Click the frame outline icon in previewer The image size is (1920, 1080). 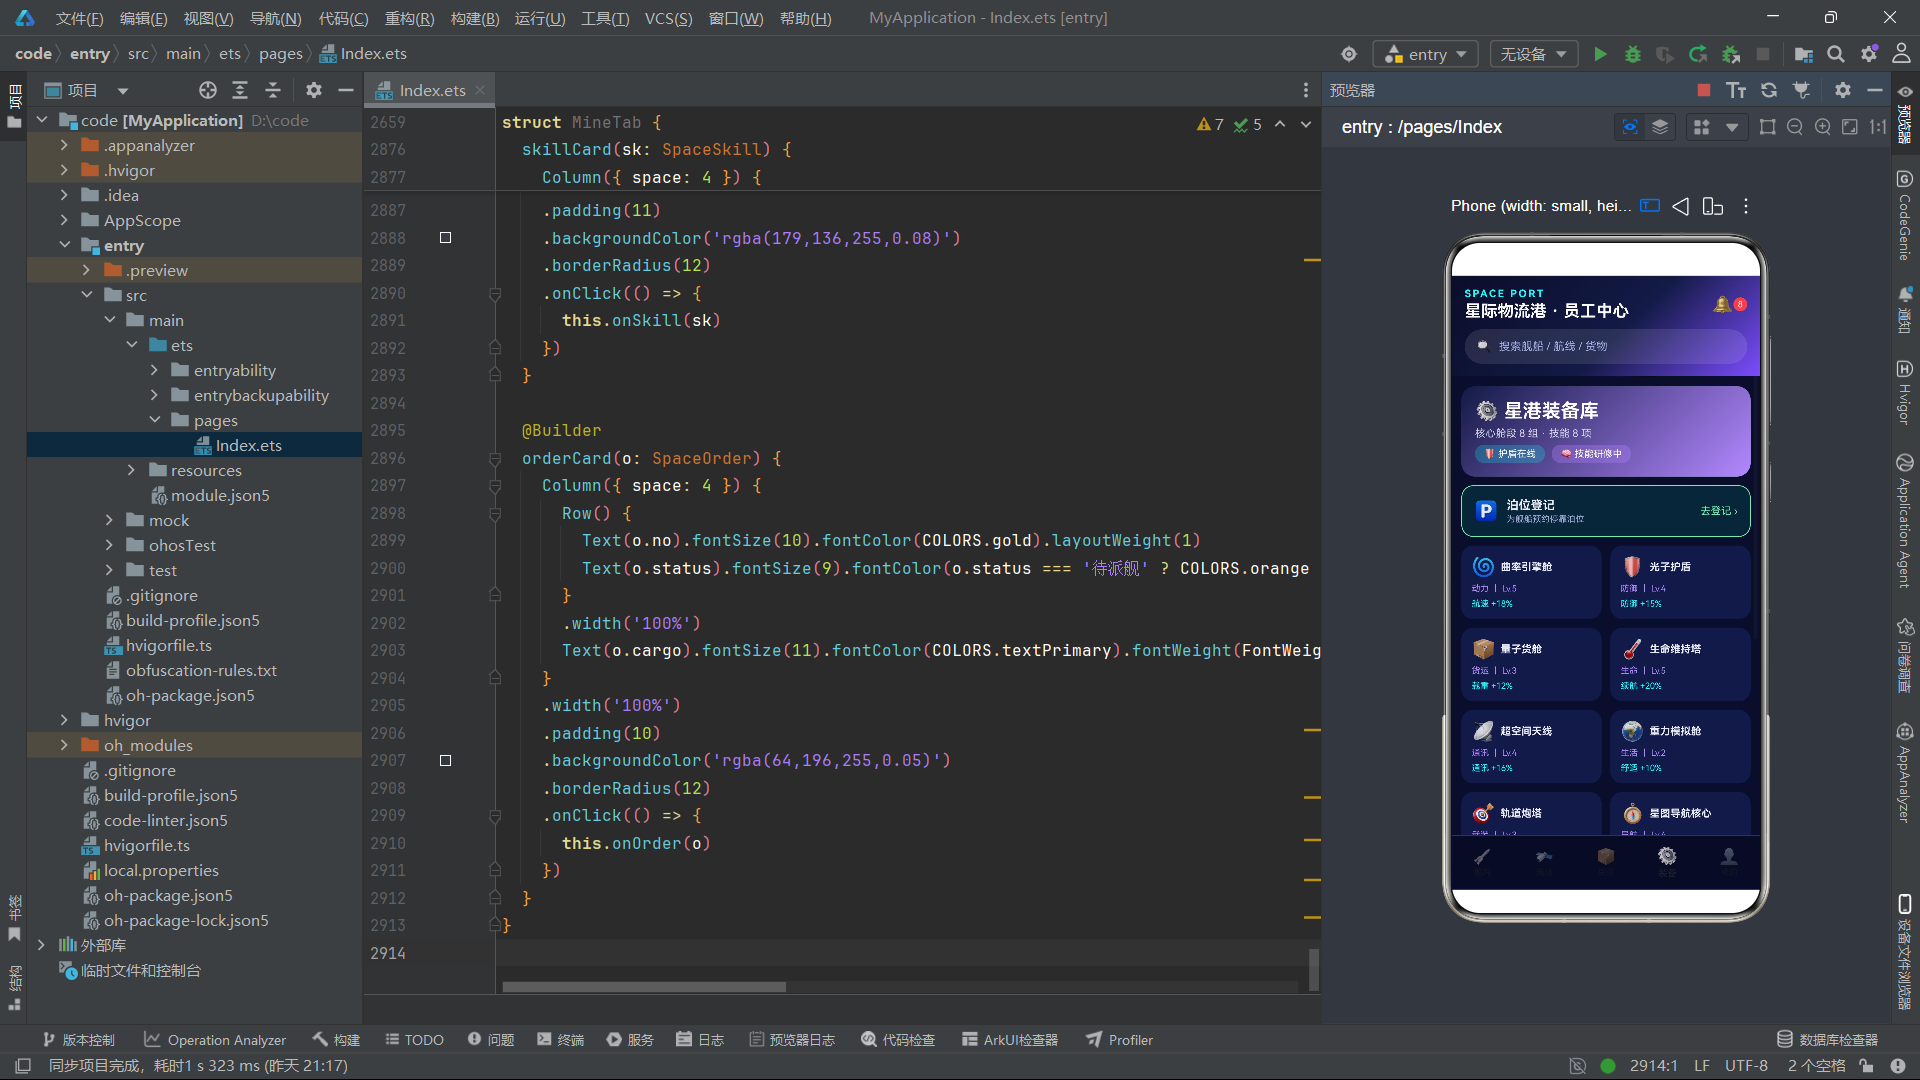pyautogui.click(x=1768, y=127)
